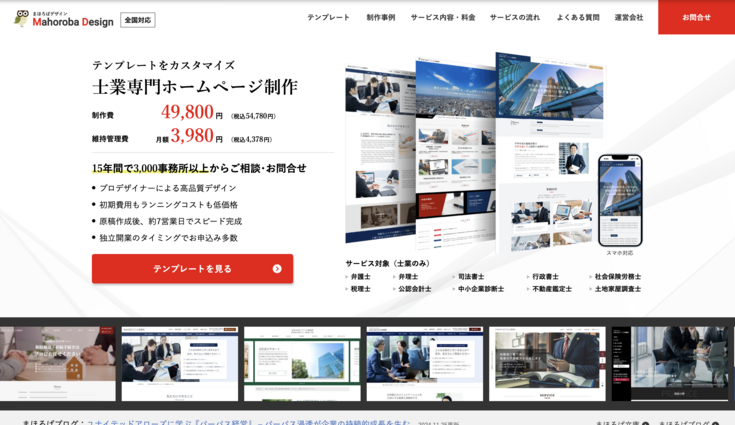Select サービスの流れ in the navigation
Screen dimensions: 735x425
coord(514,18)
